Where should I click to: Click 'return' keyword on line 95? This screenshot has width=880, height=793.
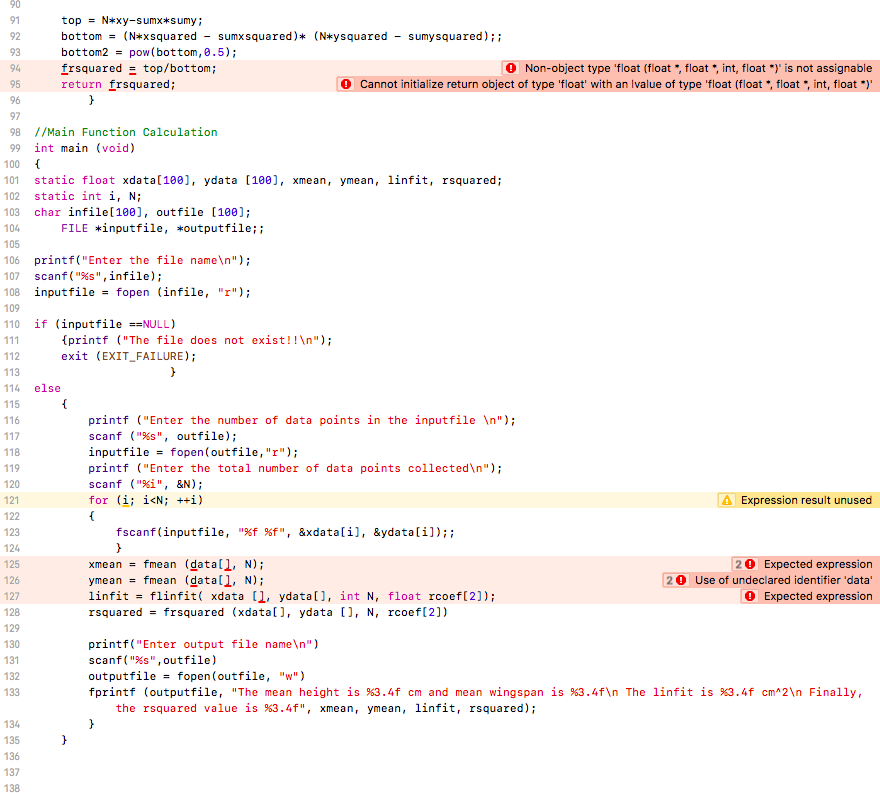click(81, 84)
